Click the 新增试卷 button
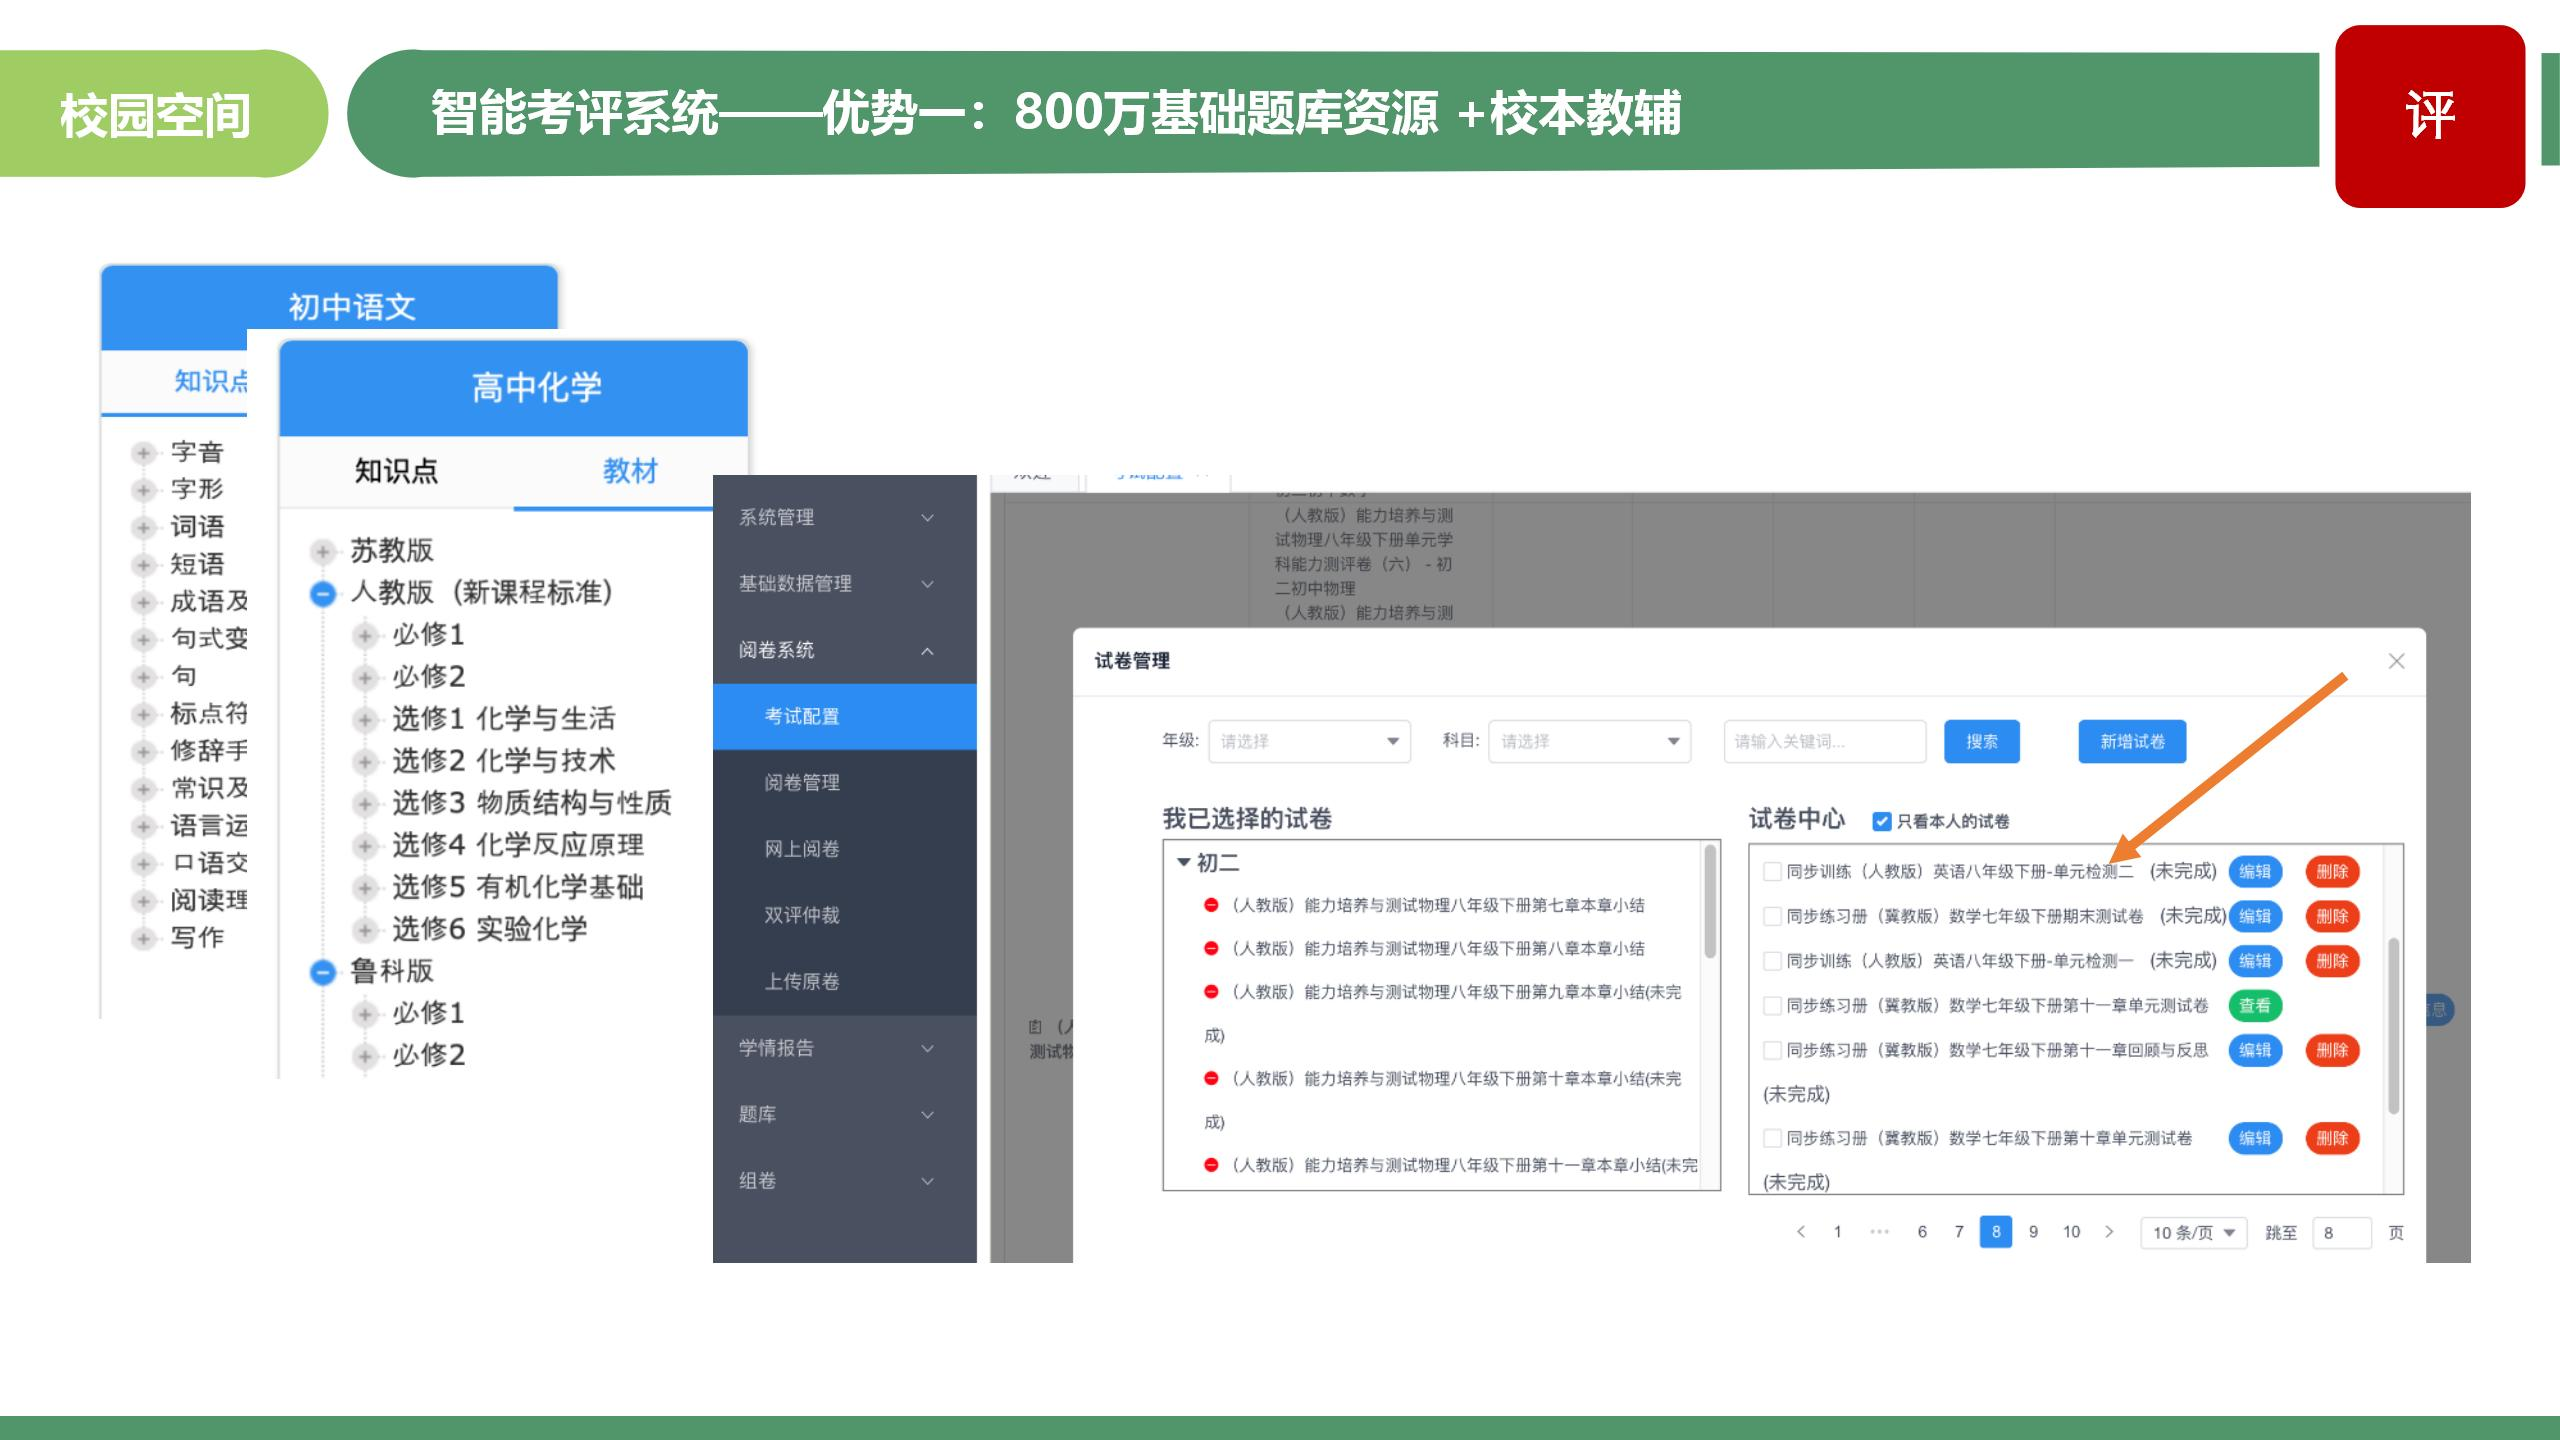 pyautogui.click(x=2132, y=741)
